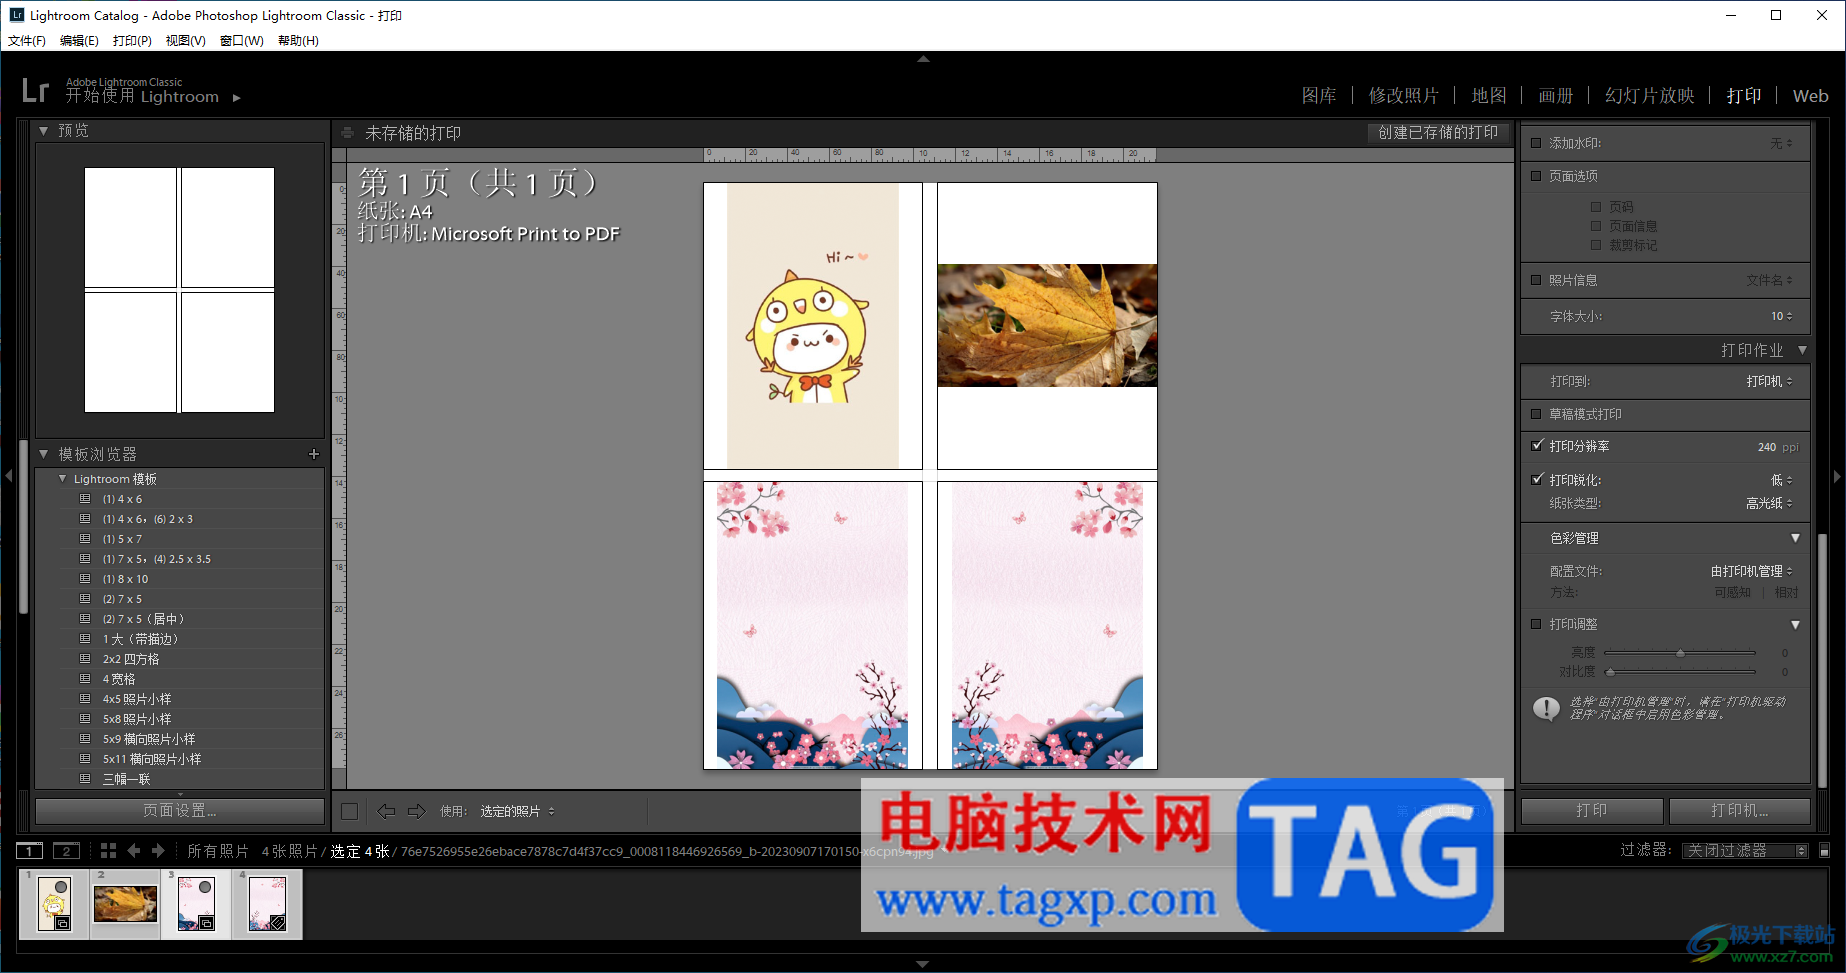
Task: Click the 打印机... button
Action: tap(1740, 811)
